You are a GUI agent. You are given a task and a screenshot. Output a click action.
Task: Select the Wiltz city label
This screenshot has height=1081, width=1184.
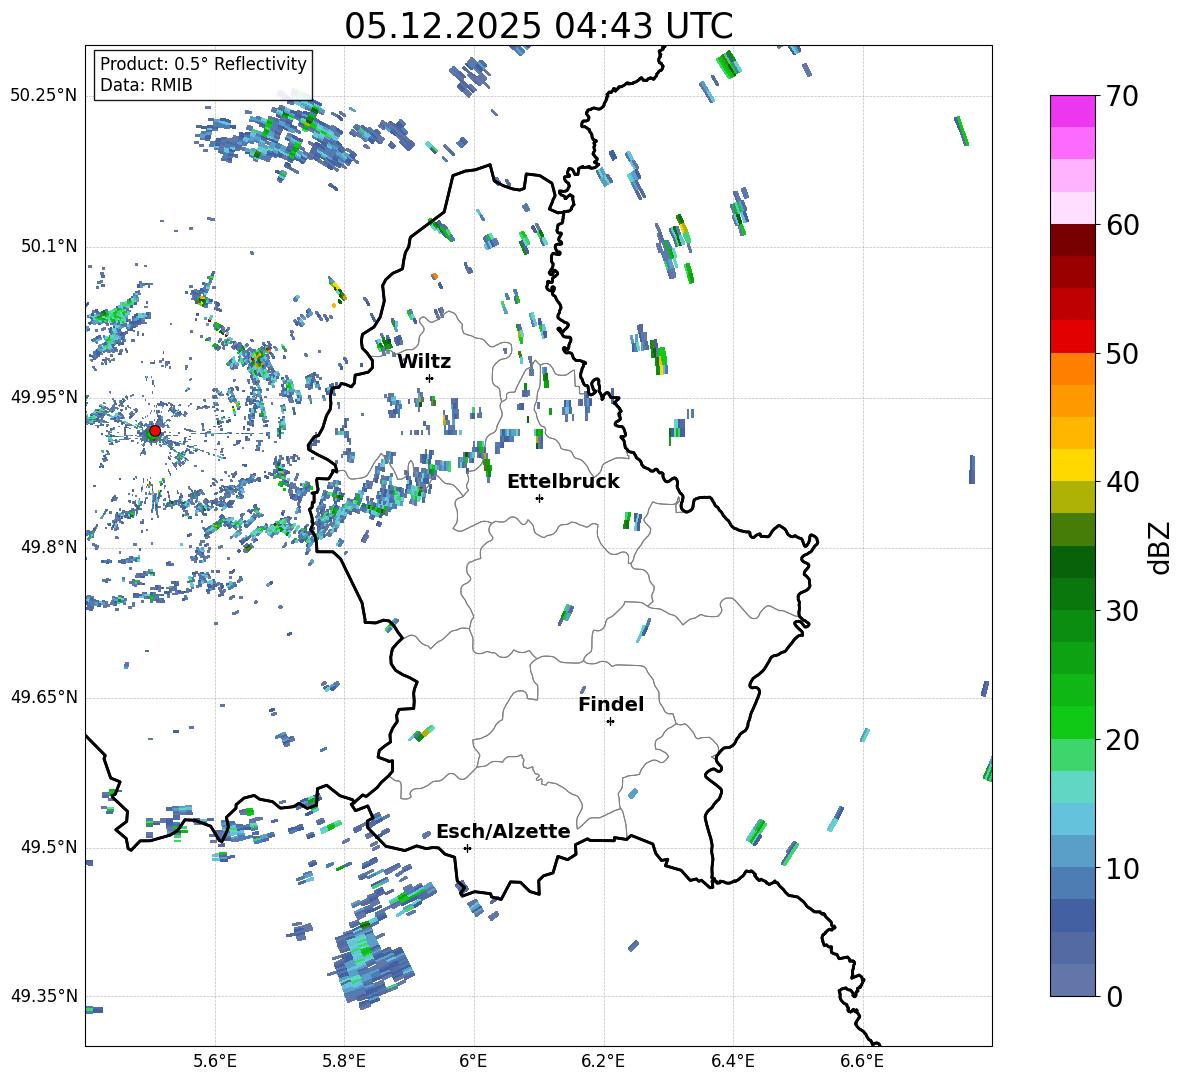[424, 361]
